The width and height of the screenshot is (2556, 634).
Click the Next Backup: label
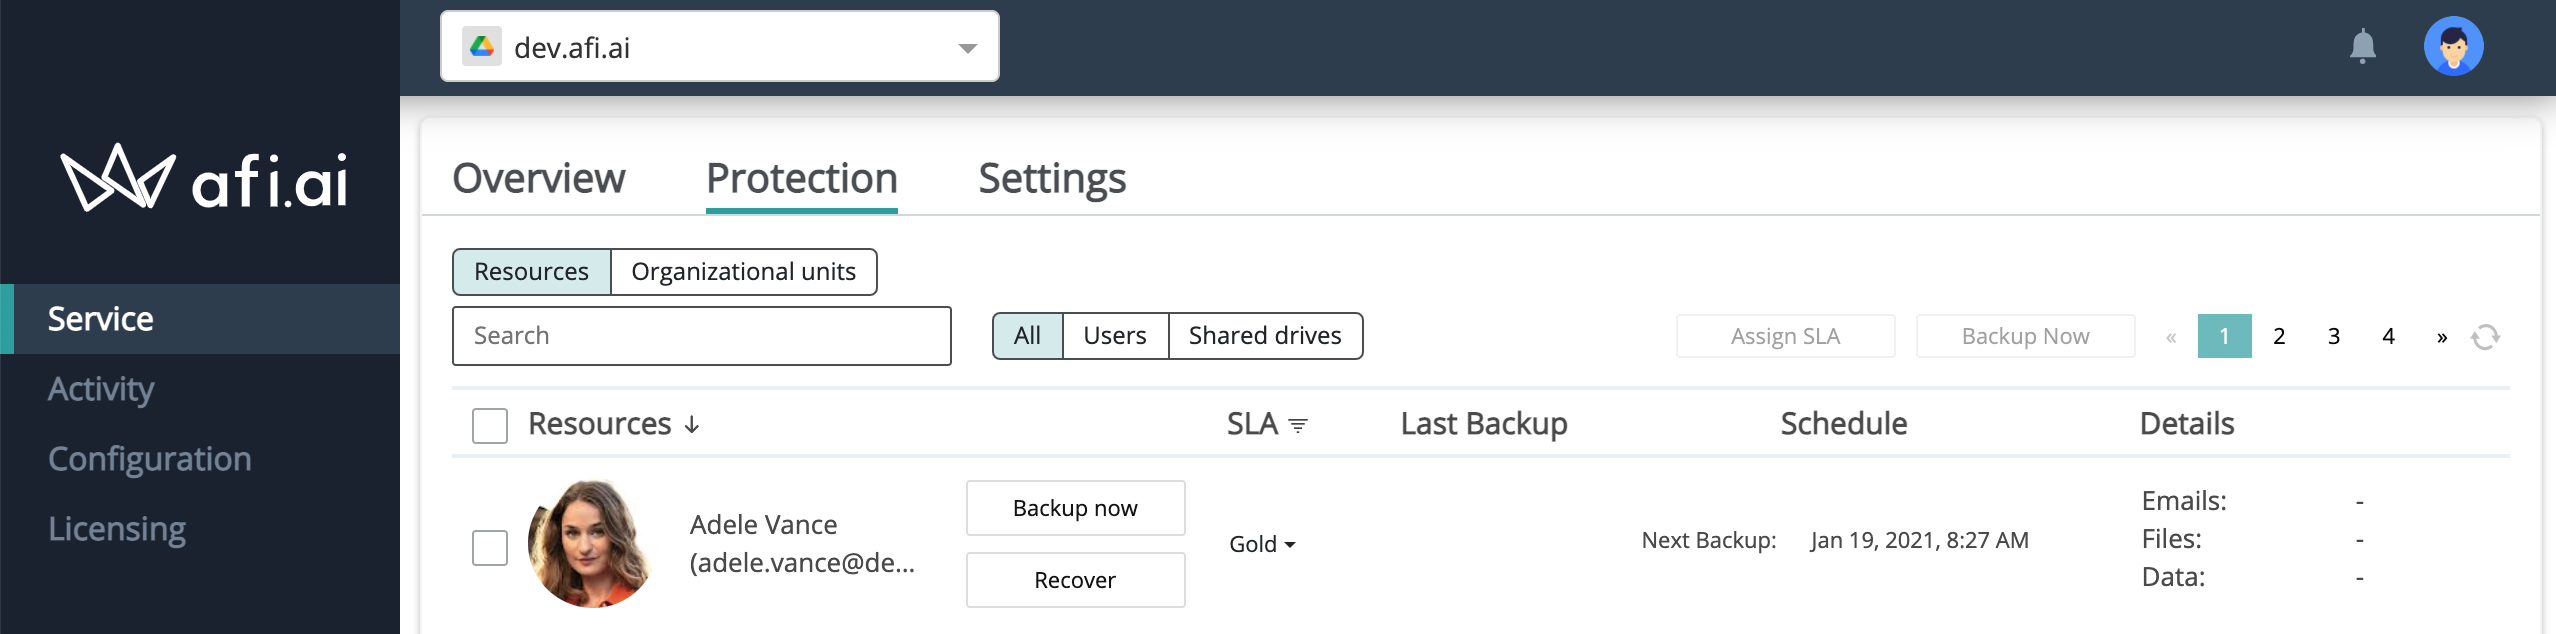(1709, 540)
